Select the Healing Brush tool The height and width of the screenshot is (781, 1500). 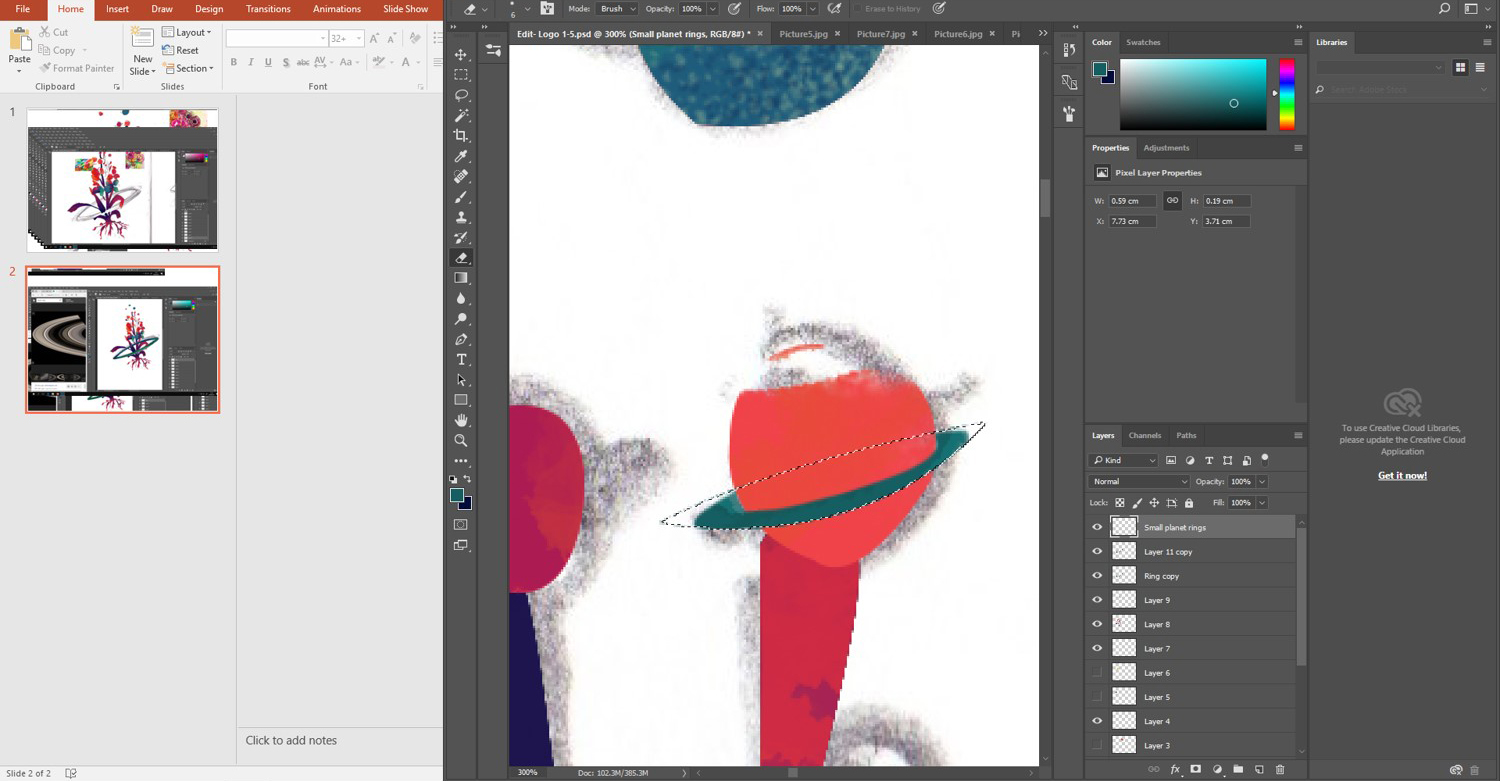[x=461, y=176]
